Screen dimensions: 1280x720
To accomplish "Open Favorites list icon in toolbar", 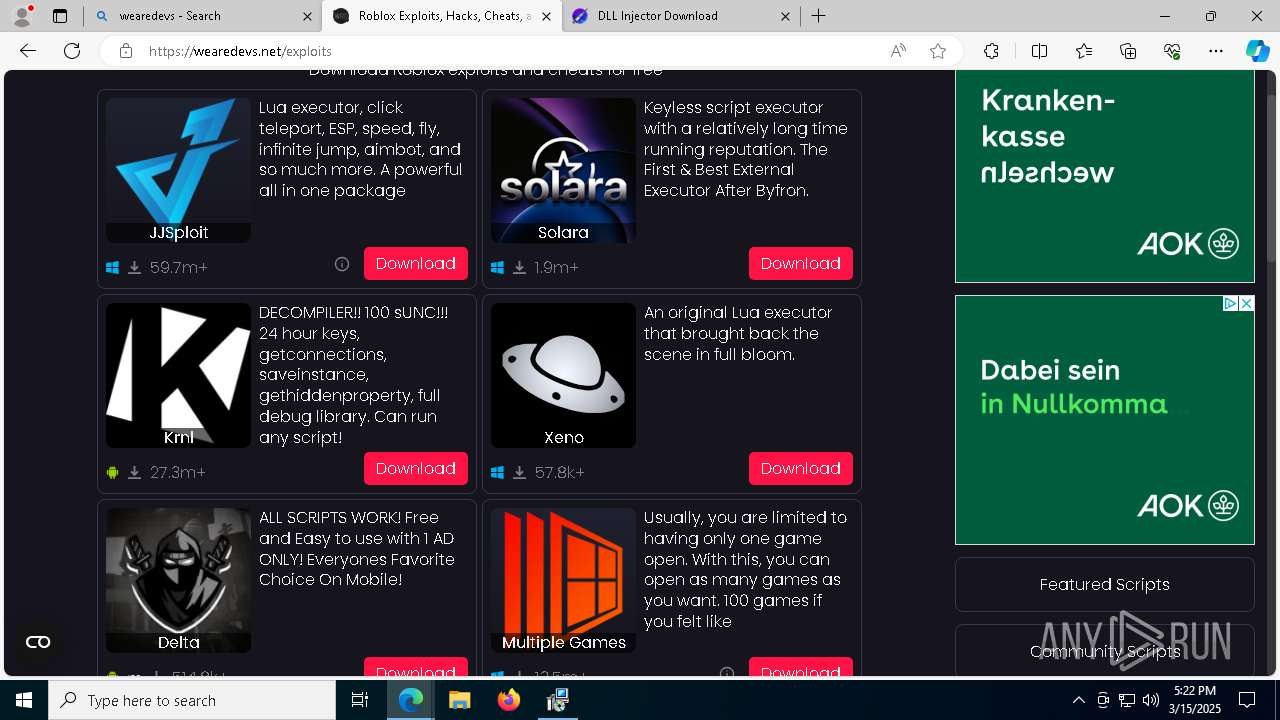I will point(1084,51).
